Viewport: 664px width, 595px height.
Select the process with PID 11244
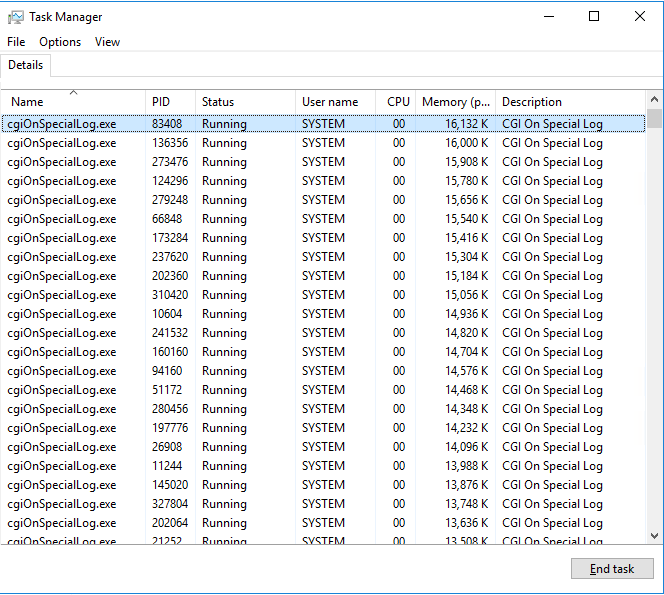click(x=323, y=466)
